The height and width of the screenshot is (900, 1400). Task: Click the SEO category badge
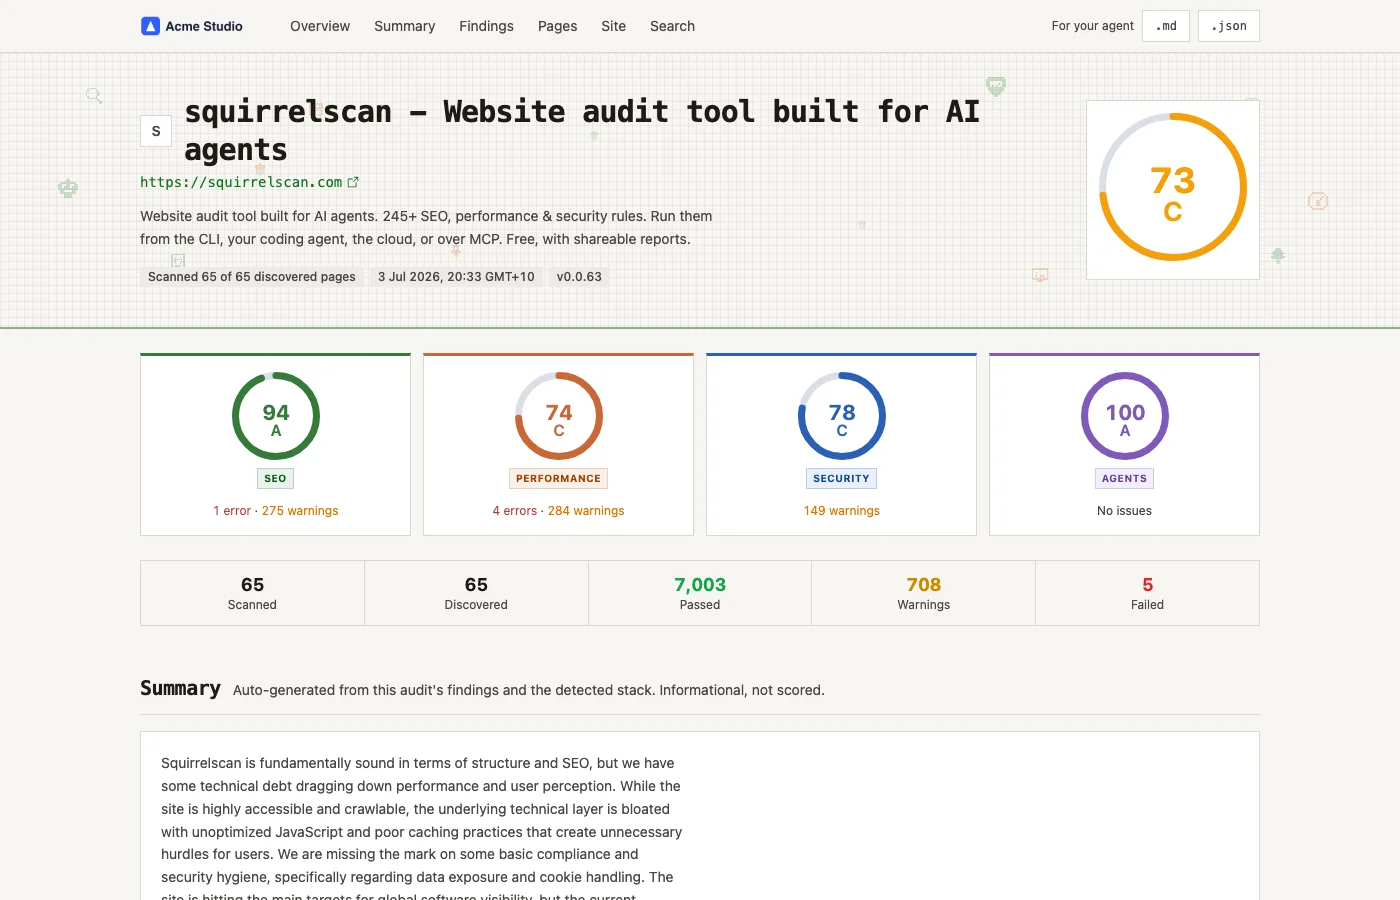tap(276, 479)
